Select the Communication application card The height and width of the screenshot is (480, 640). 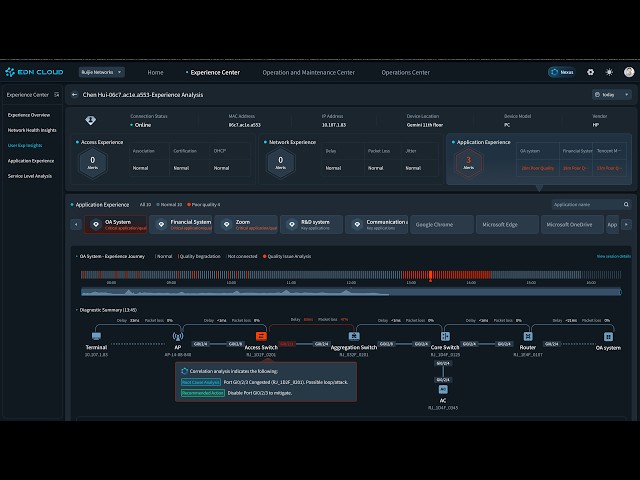point(376,224)
